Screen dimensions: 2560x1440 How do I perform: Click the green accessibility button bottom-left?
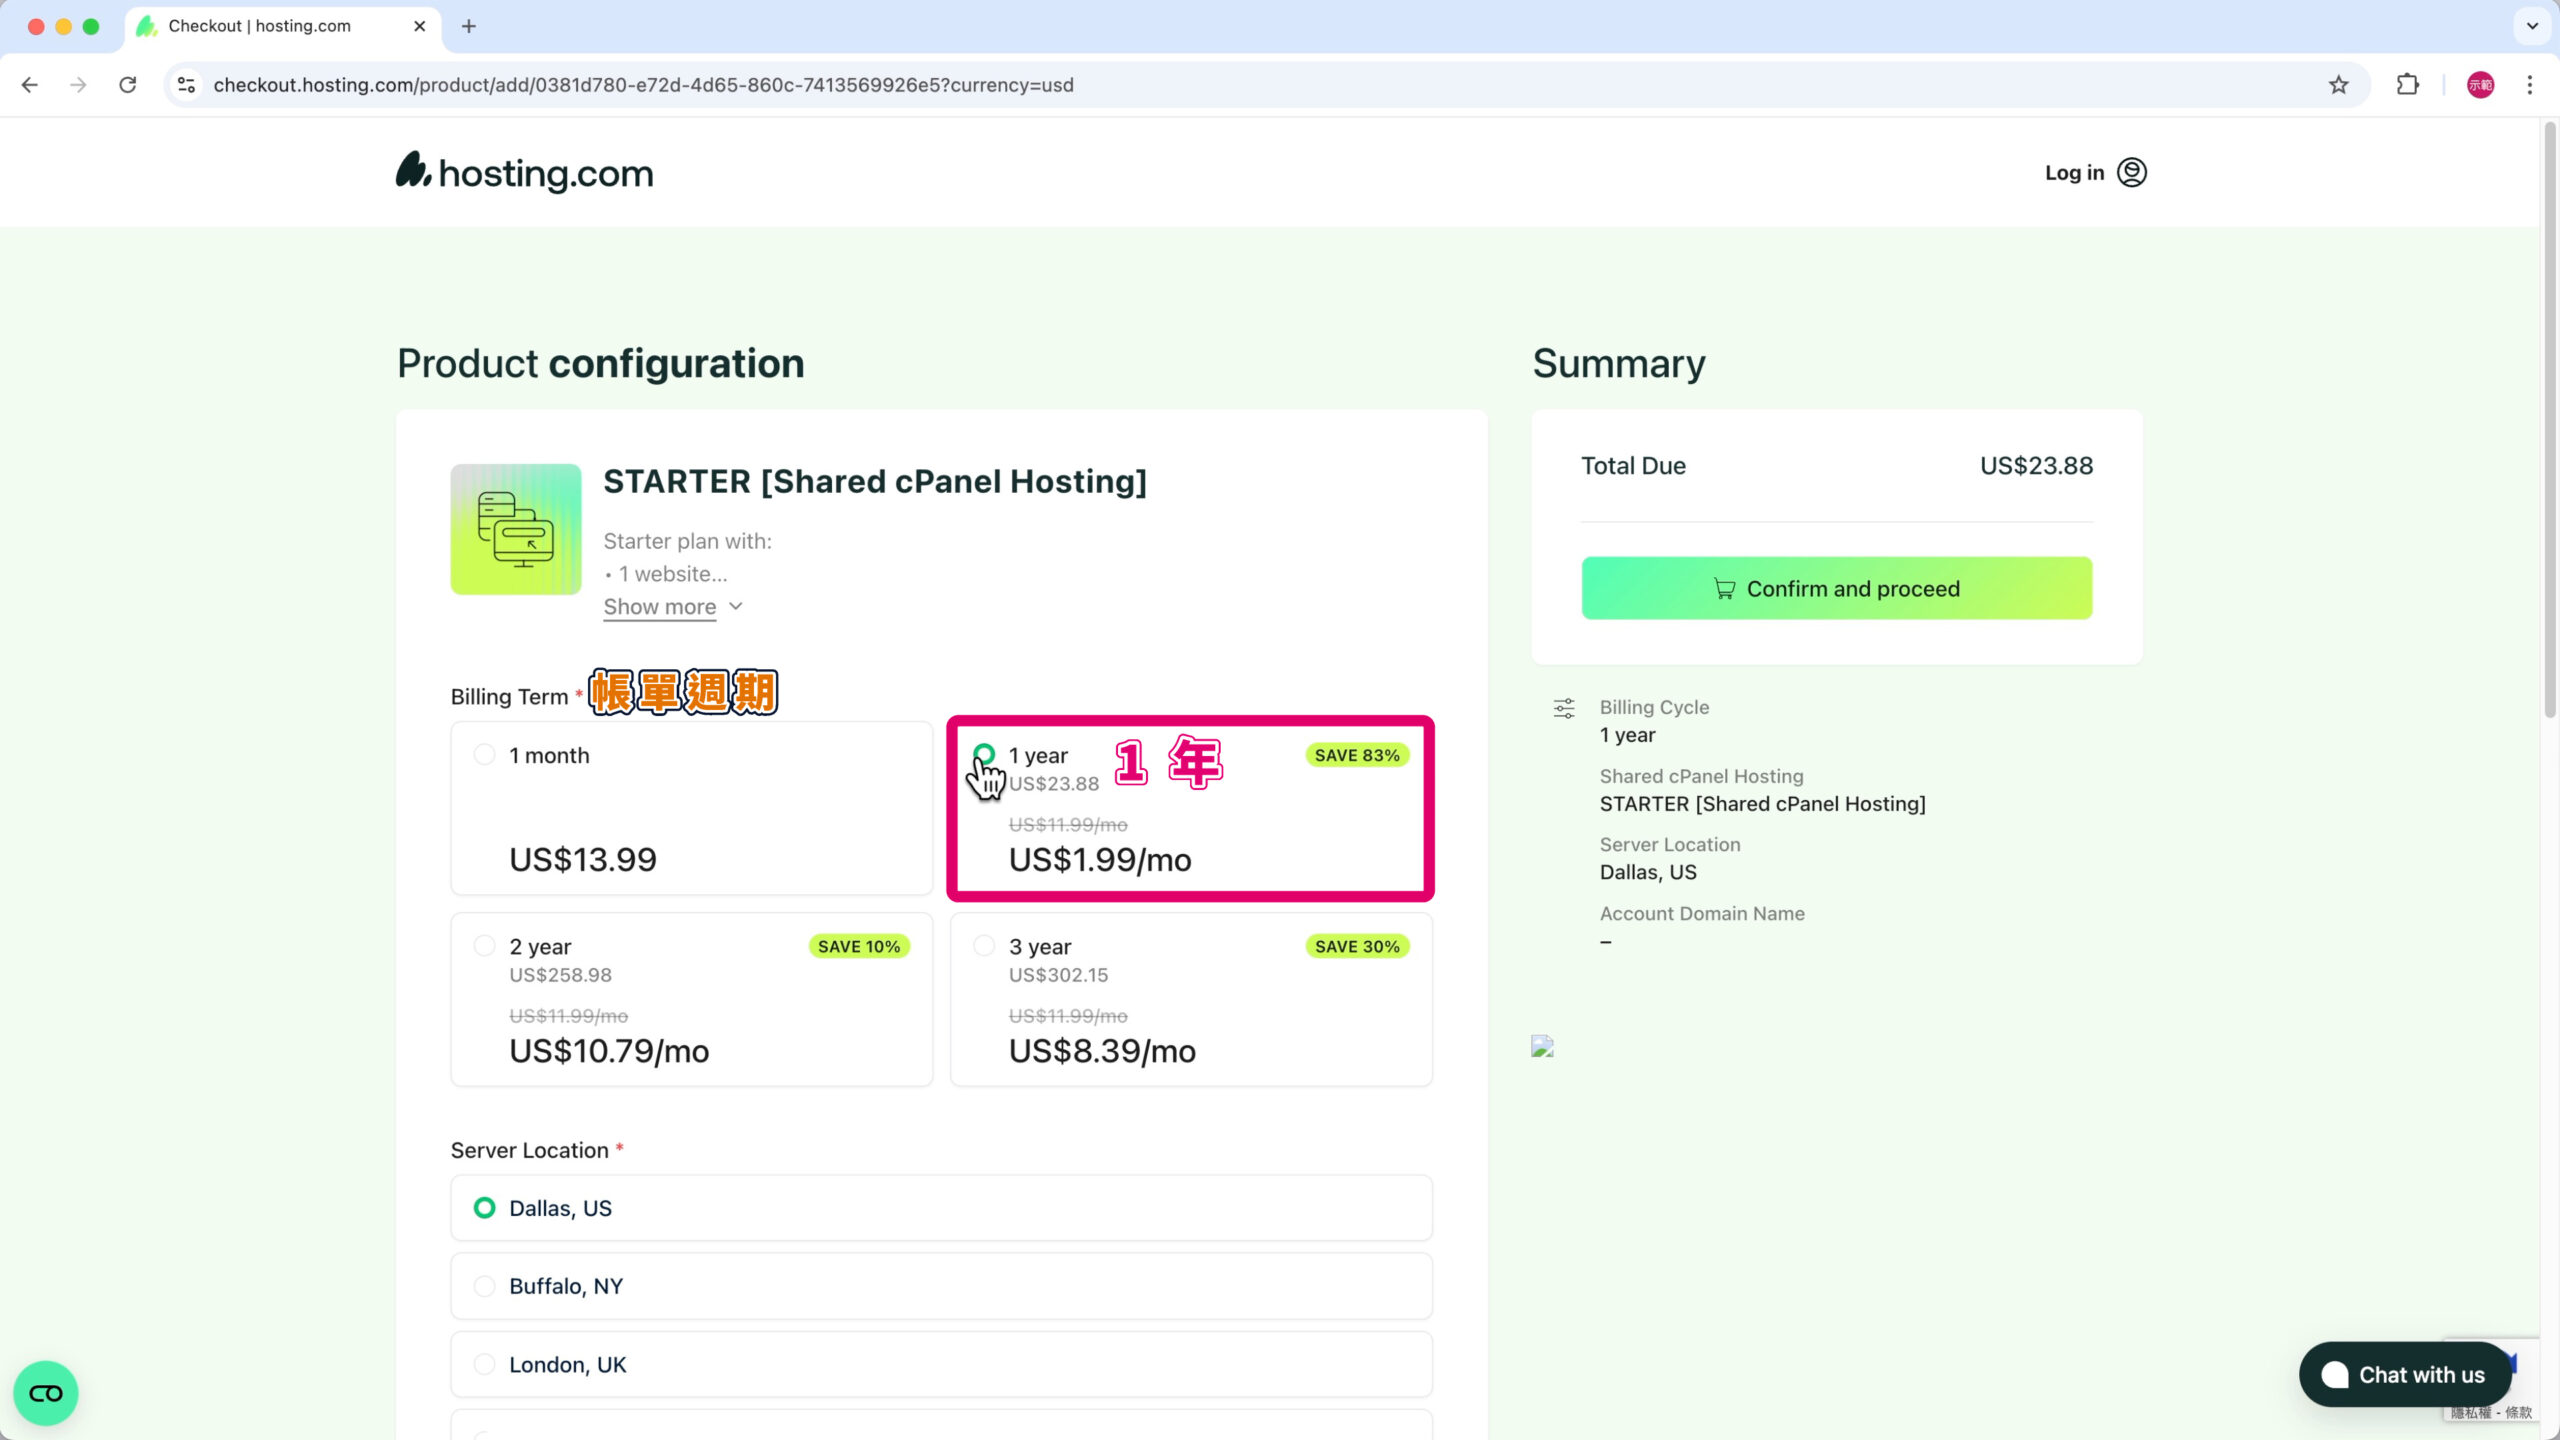pos(46,1393)
